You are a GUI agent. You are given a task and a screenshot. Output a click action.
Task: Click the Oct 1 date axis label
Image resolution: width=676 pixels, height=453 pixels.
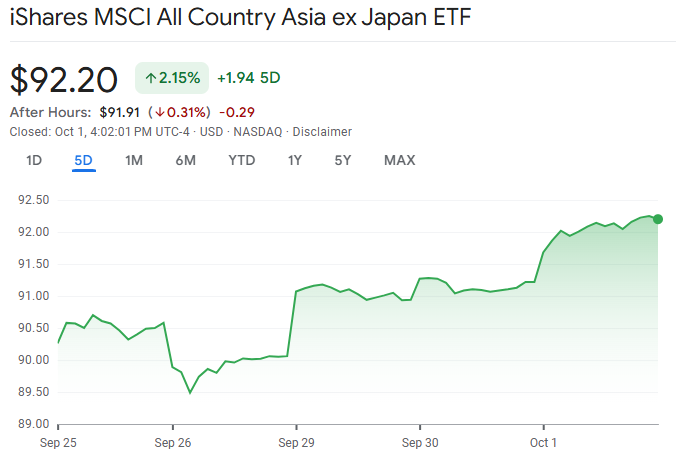[x=542, y=441]
